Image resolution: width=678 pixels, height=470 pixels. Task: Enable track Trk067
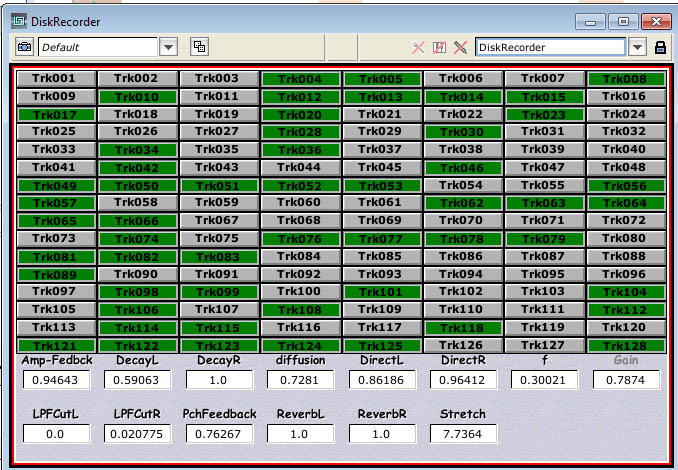point(219,221)
